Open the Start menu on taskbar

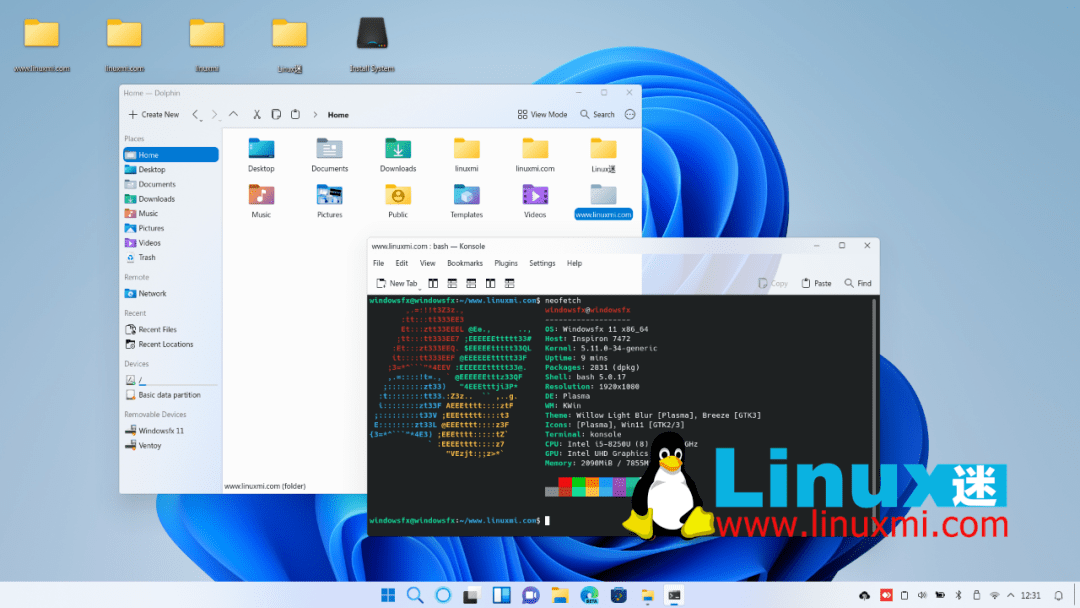pyautogui.click(x=388, y=595)
